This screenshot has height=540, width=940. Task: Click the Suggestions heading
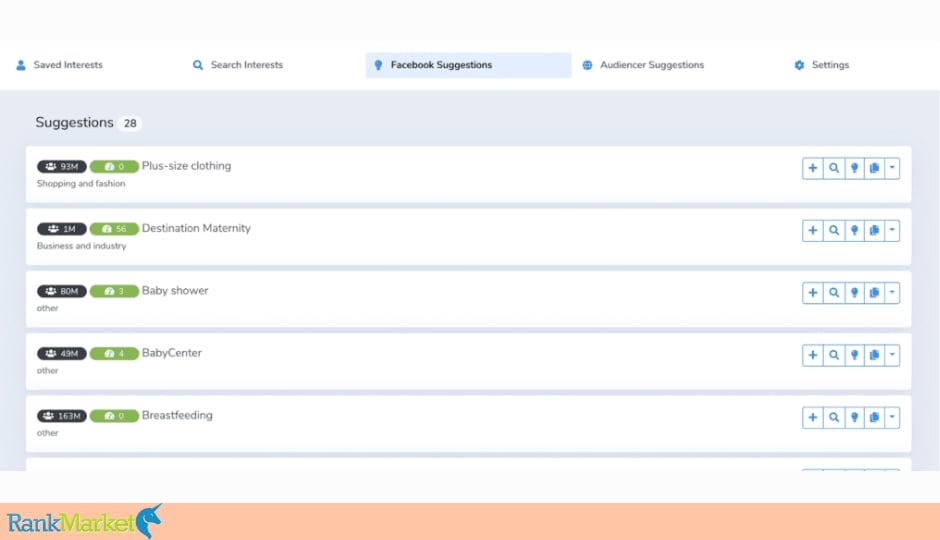(74, 122)
